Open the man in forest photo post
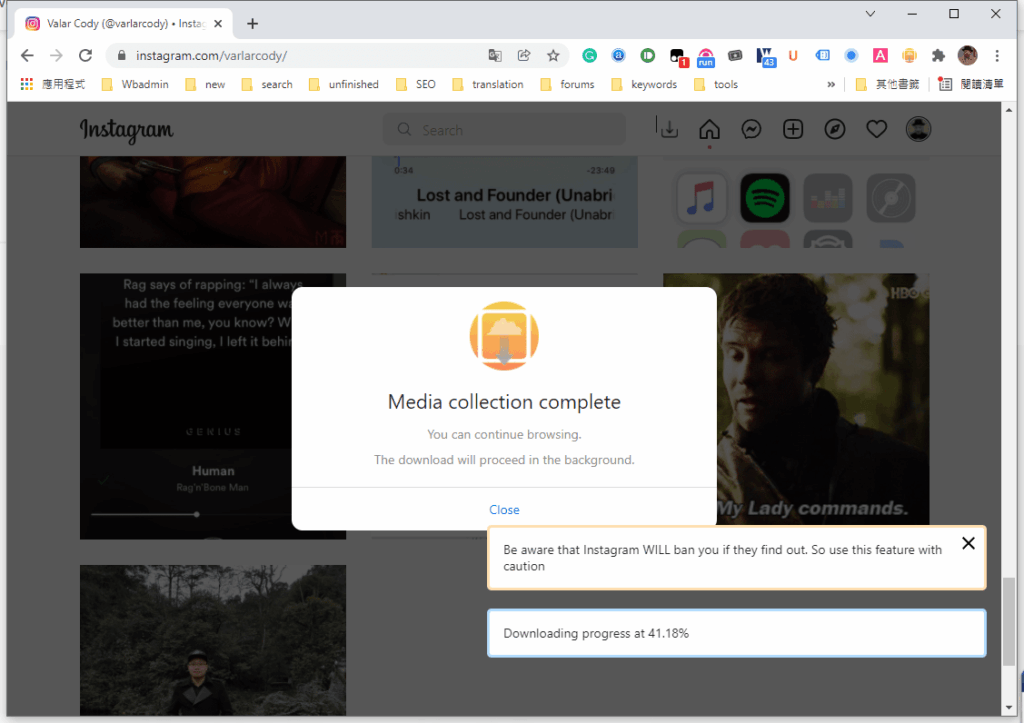 click(x=213, y=640)
